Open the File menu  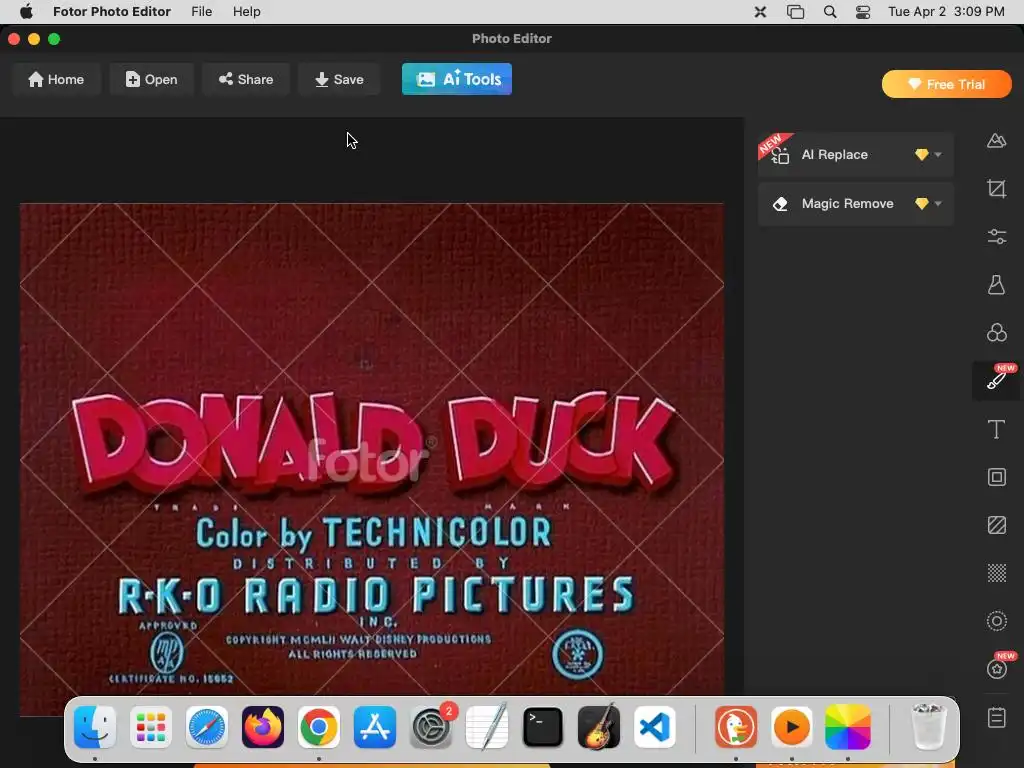pyautogui.click(x=201, y=12)
